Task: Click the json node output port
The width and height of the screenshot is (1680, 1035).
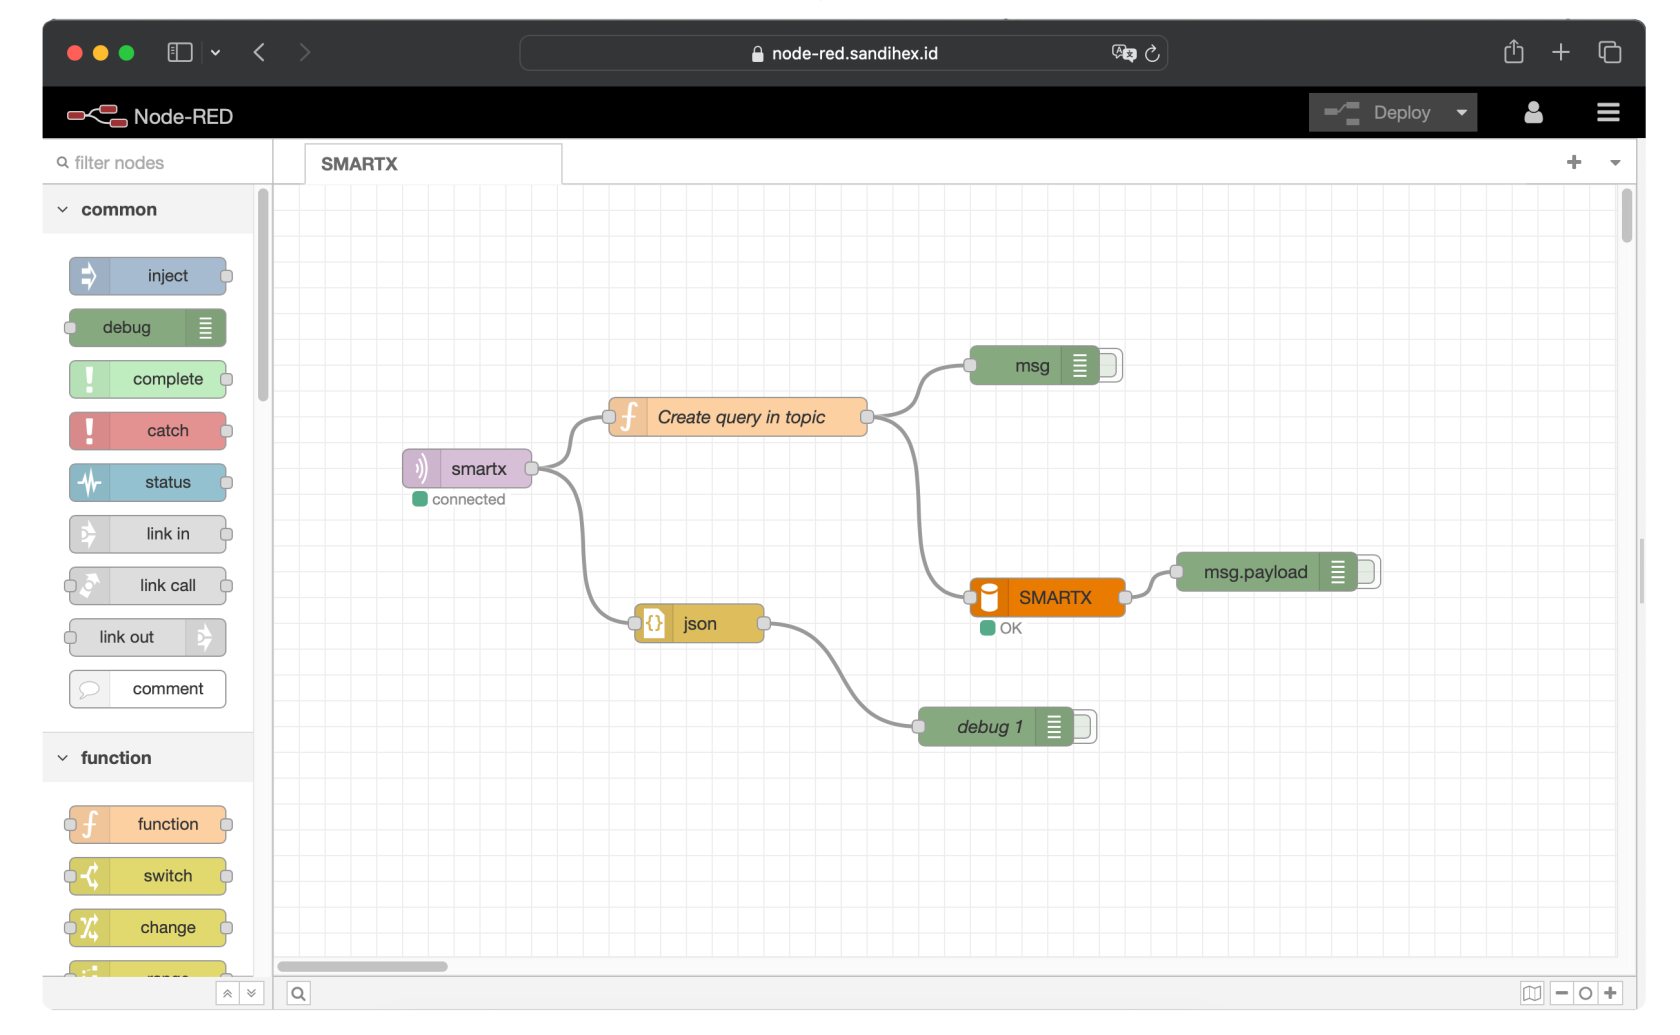Action: [764, 623]
